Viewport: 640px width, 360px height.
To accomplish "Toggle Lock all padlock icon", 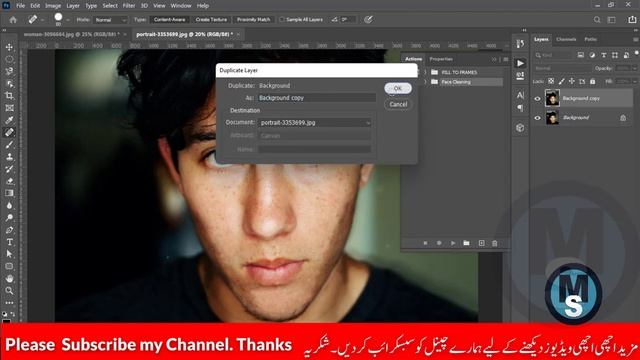I will pos(593,81).
